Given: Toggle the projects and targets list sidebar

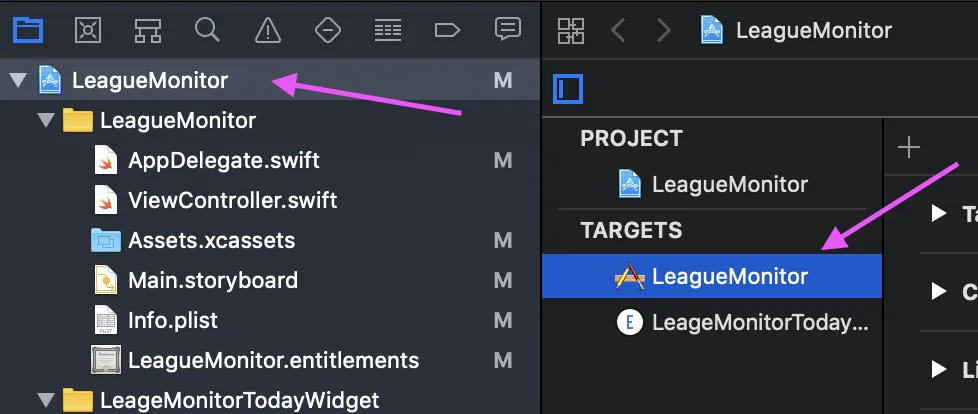Looking at the screenshot, I should coord(568,90).
